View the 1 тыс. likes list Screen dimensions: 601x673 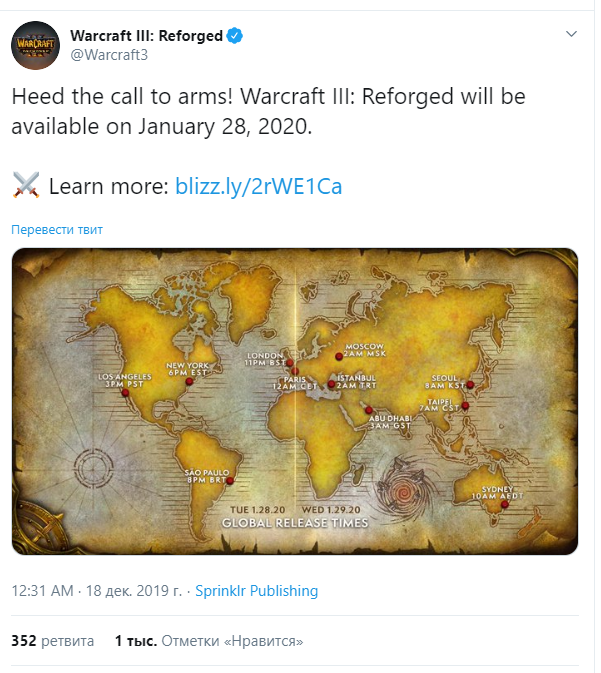coord(209,641)
